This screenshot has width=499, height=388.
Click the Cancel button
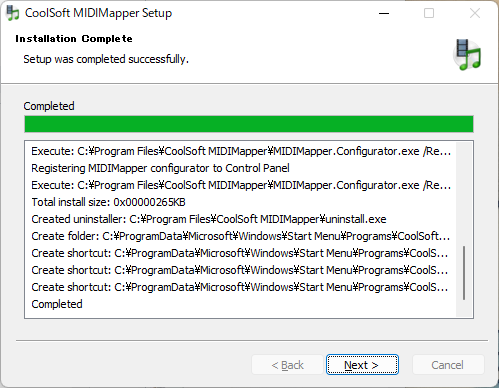448,365
